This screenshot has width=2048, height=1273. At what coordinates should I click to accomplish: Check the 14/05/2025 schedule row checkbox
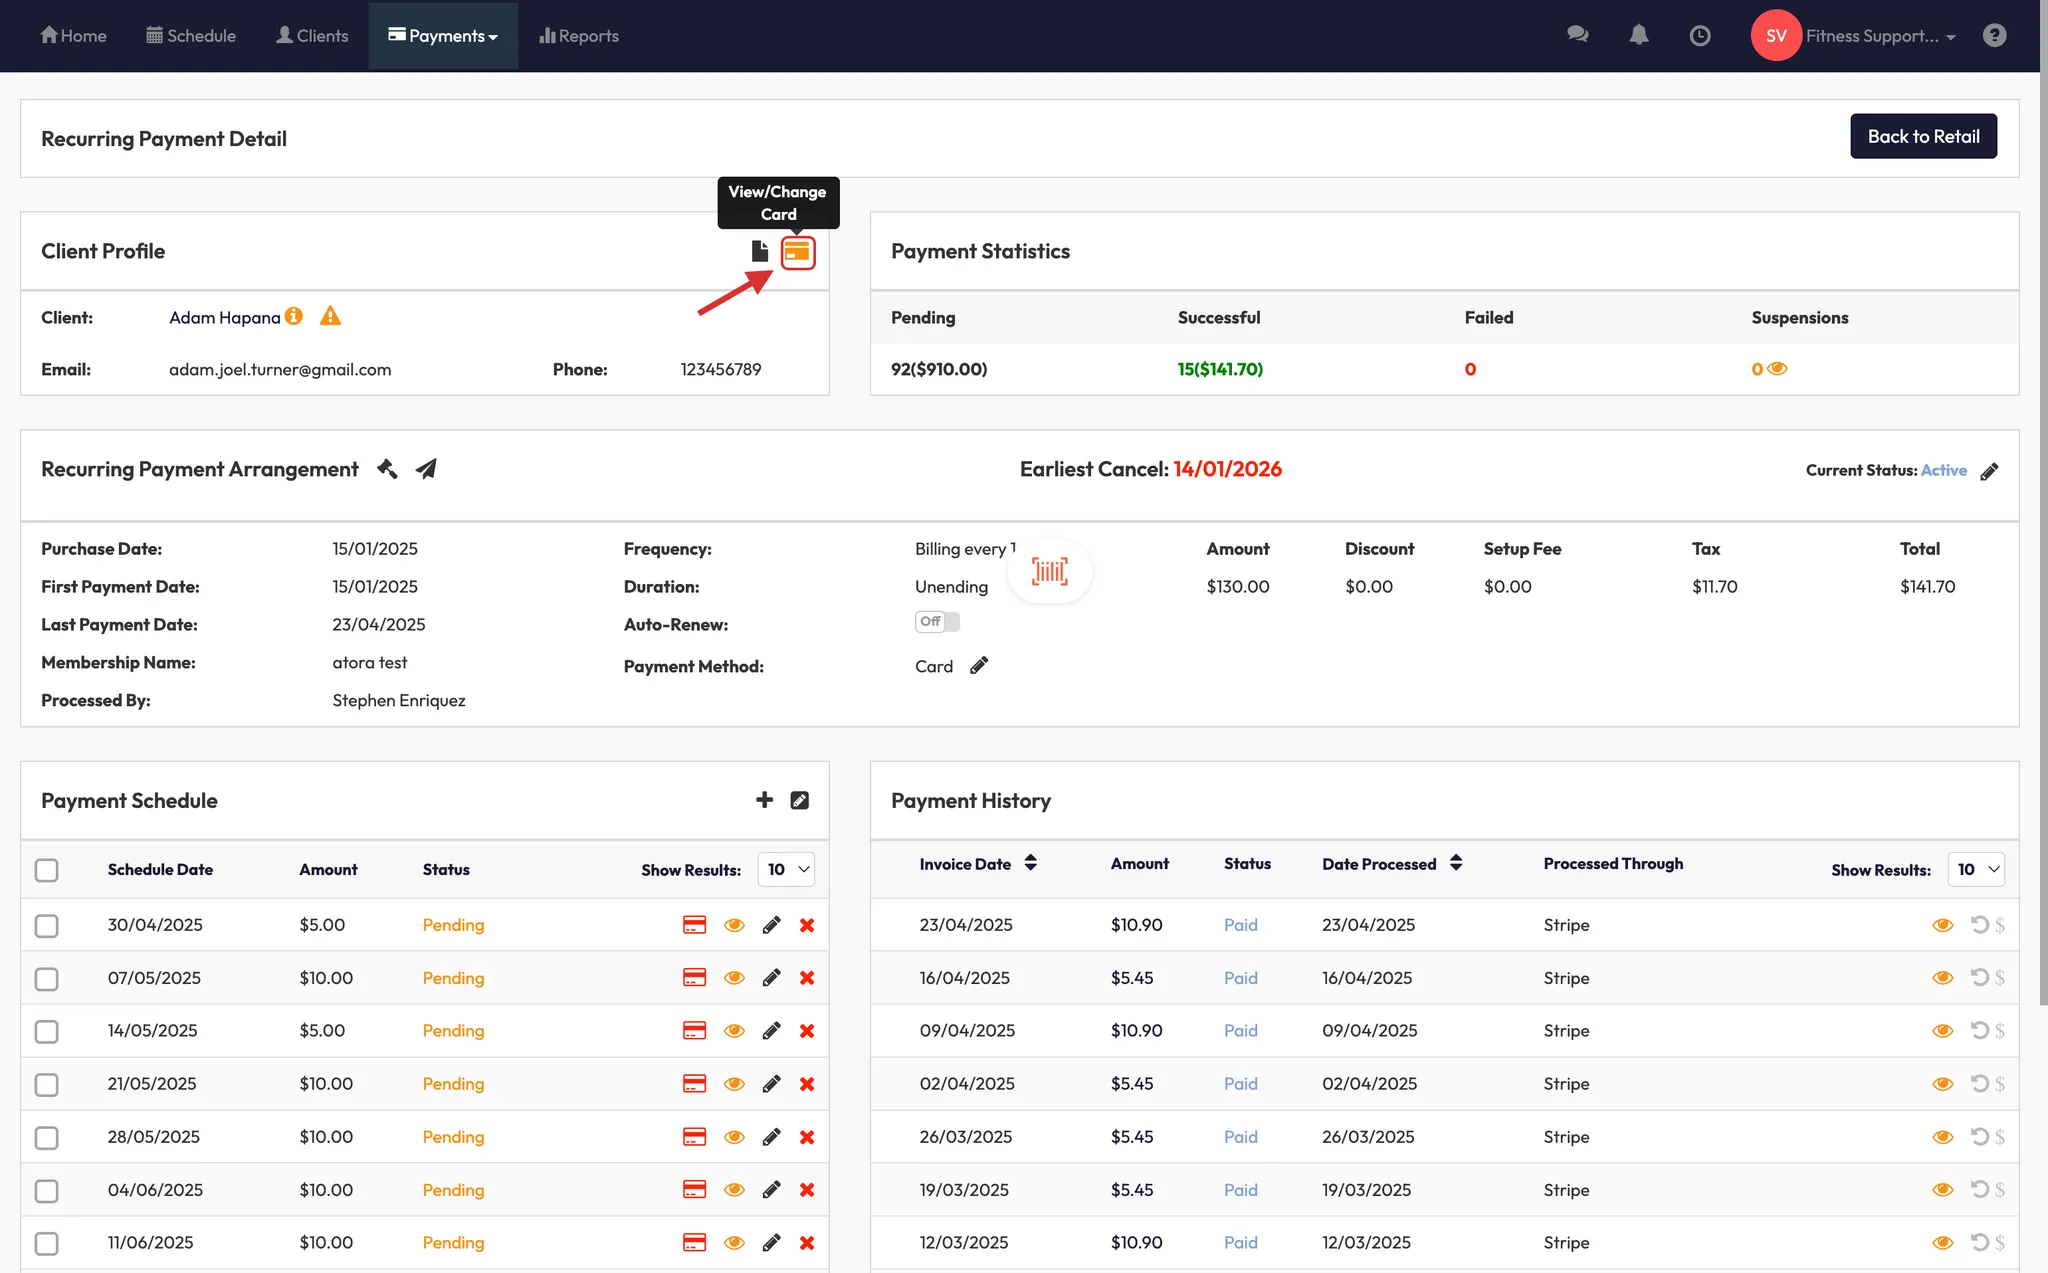point(47,1031)
